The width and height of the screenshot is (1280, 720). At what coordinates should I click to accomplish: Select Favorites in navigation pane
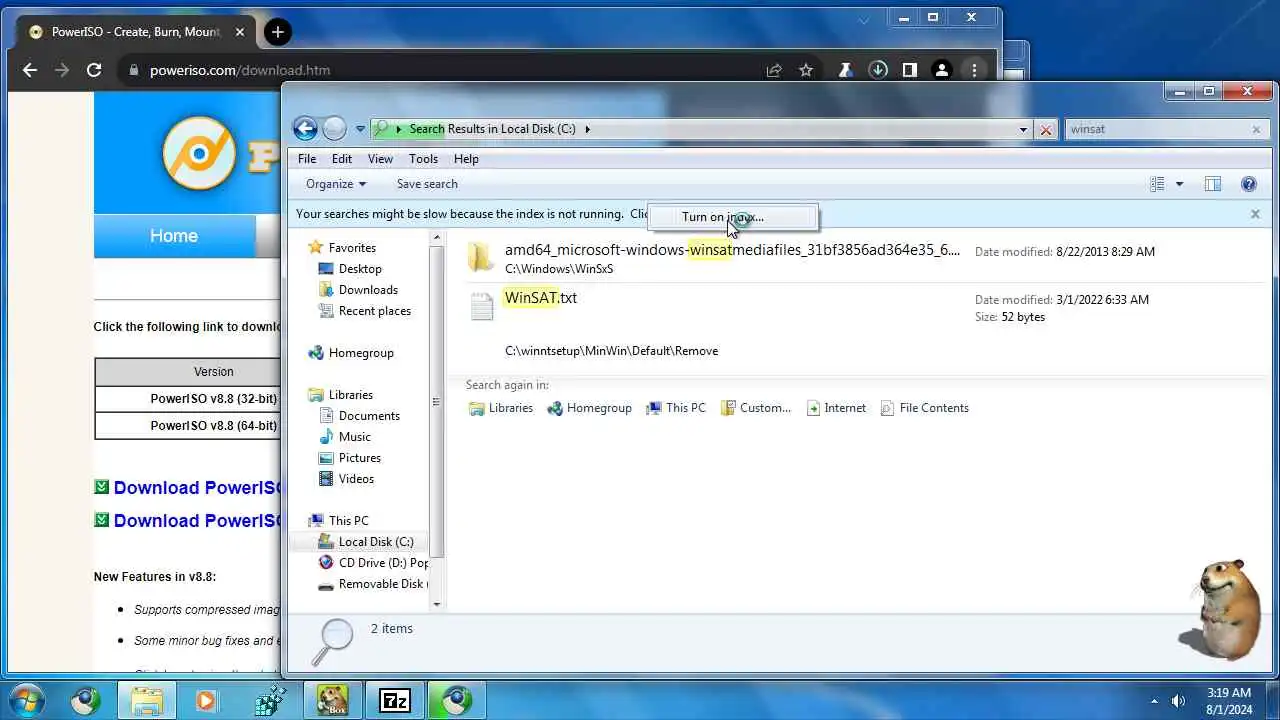coord(352,248)
